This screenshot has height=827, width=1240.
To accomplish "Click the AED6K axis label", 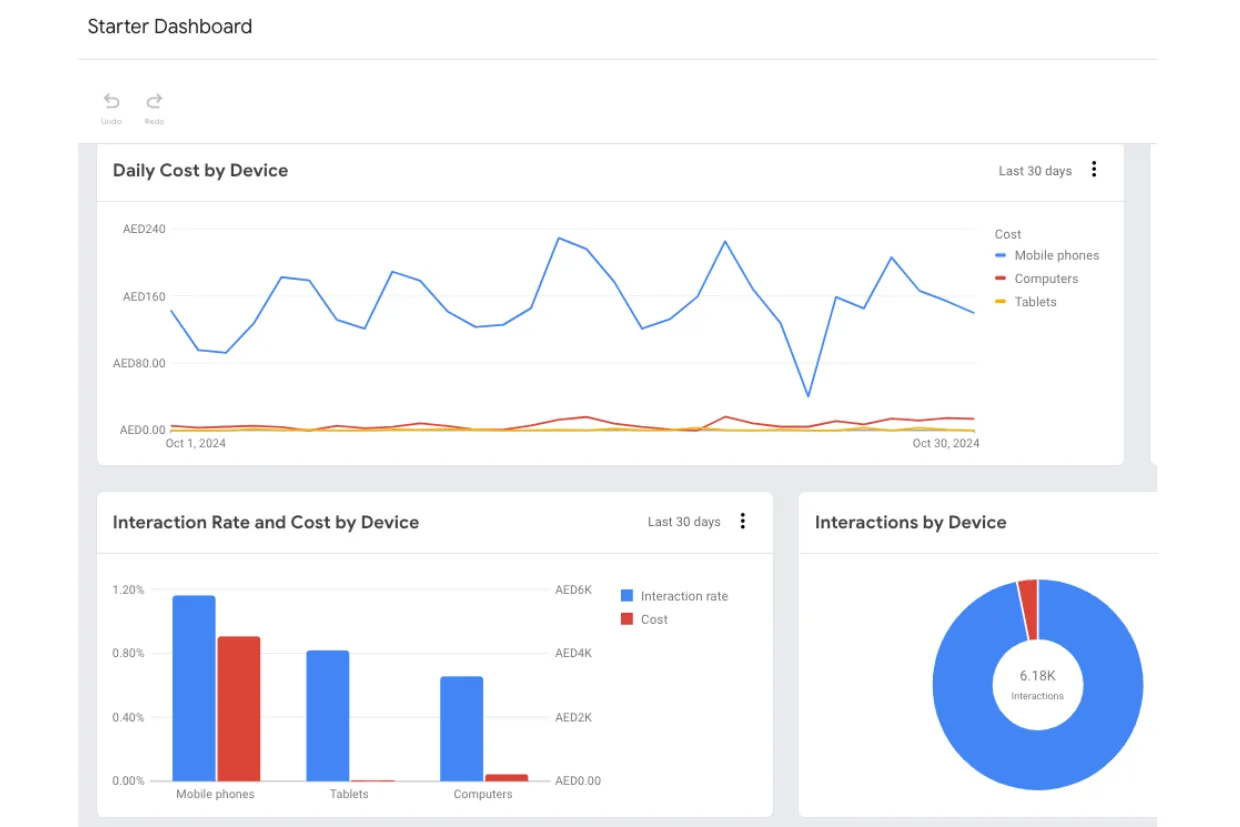I will 574,590.
